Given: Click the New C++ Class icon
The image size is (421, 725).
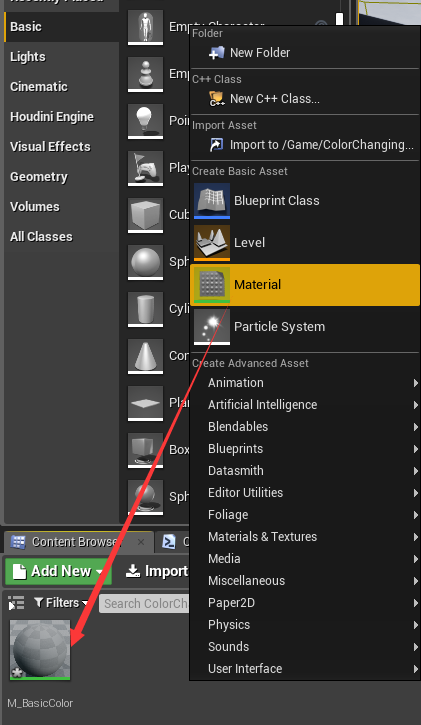Looking at the screenshot, I should (x=216, y=98).
